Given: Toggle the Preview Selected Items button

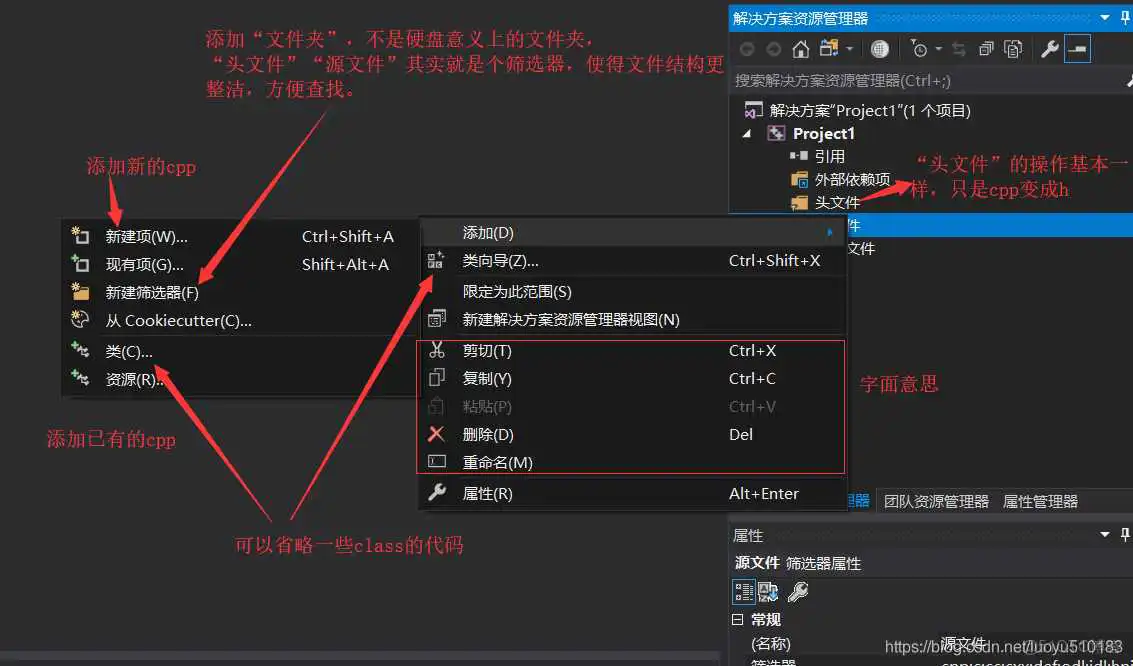Looking at the screenshot, I should coord(1014,48).
